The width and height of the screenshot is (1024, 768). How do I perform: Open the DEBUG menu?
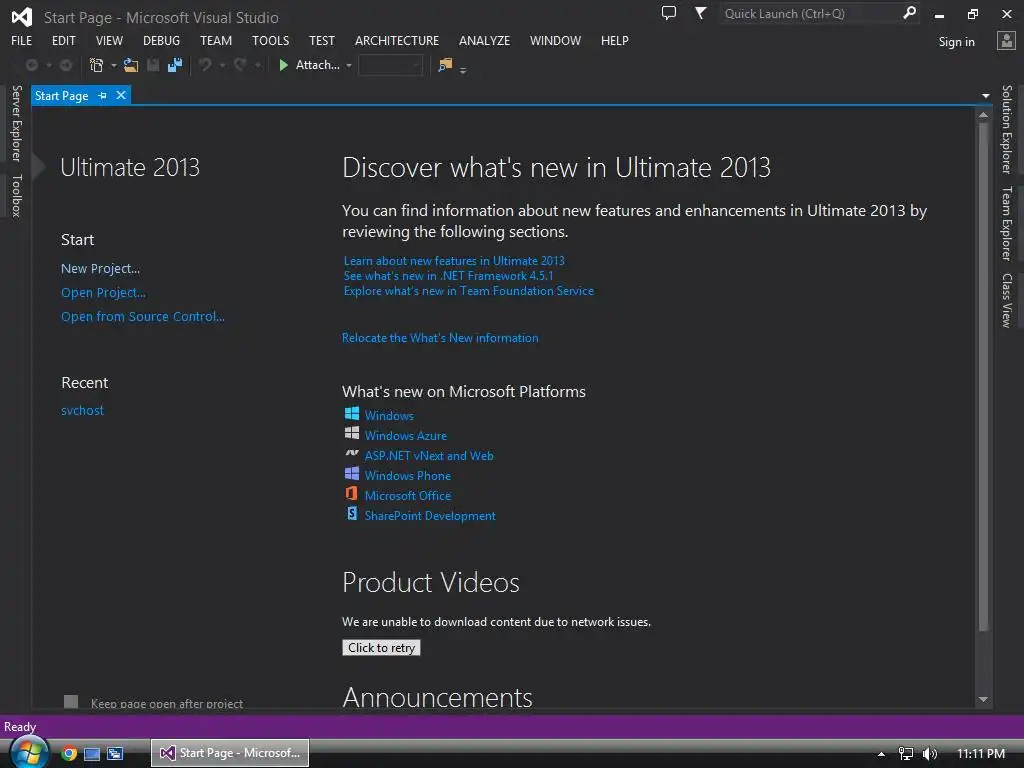coord(161,40)
